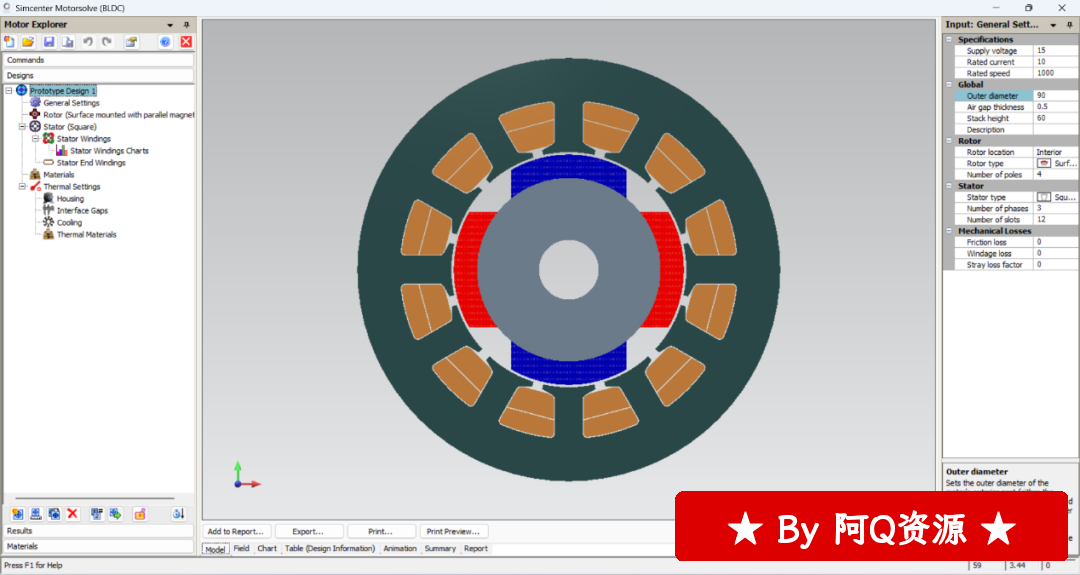Open the Report tab

point(475,549)
